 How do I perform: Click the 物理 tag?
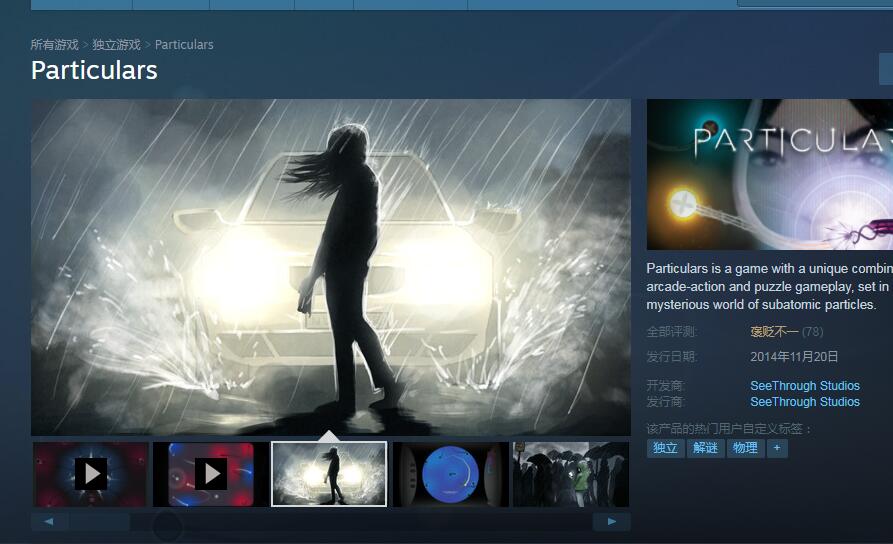[x=745, y=448]
